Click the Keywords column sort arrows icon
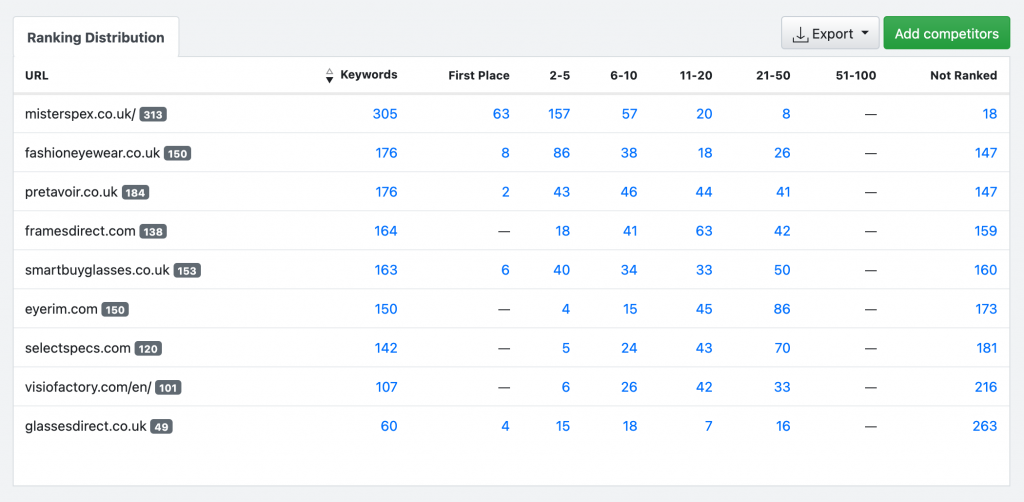1024x502 pixels. pyautogui.click(x=329, y=76)
